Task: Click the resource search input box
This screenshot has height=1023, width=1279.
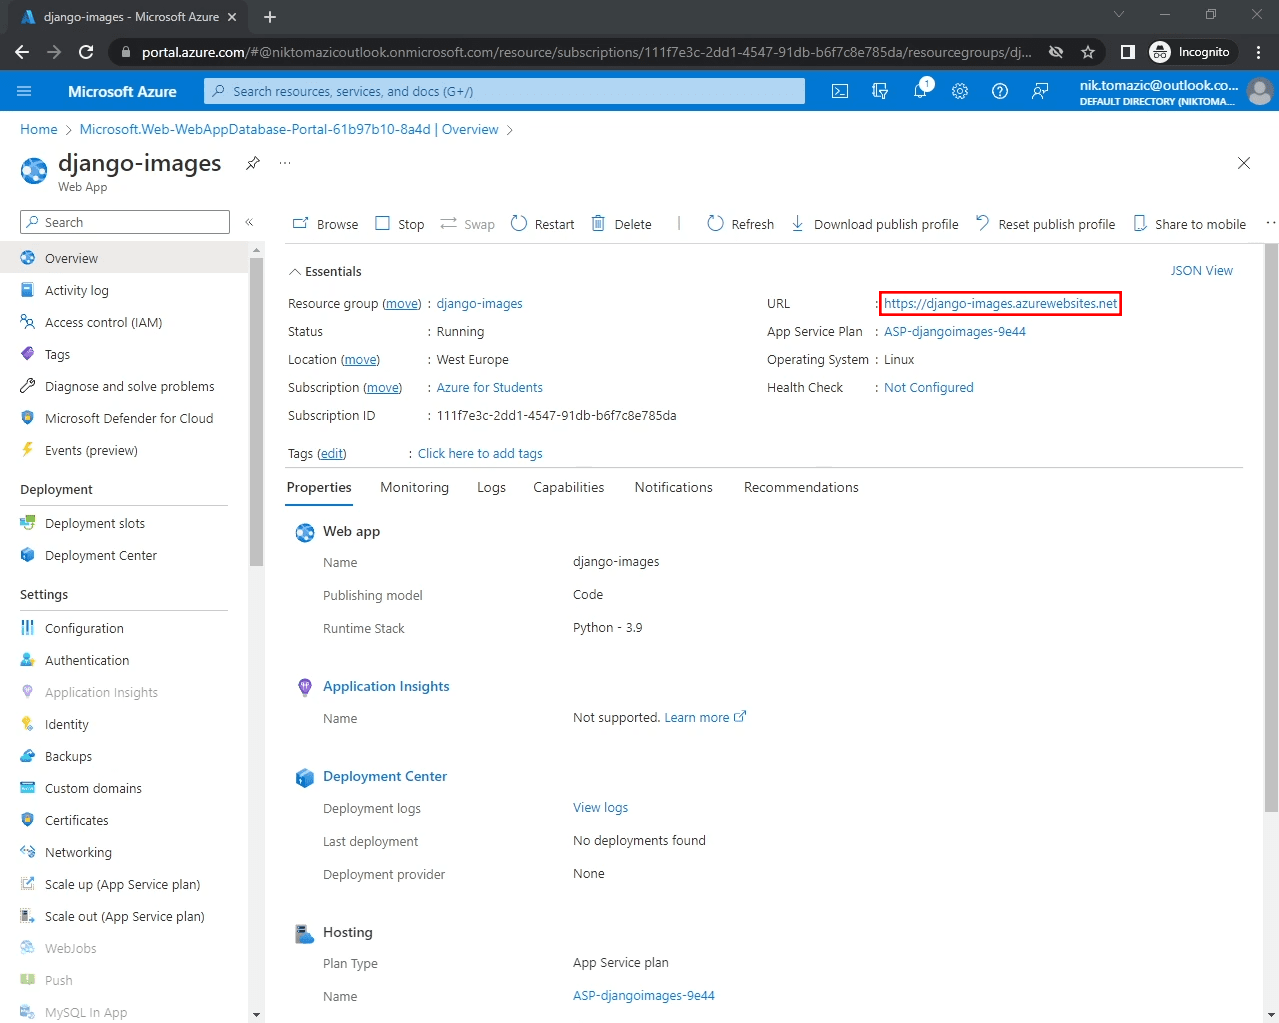Action: coord(500,91)
